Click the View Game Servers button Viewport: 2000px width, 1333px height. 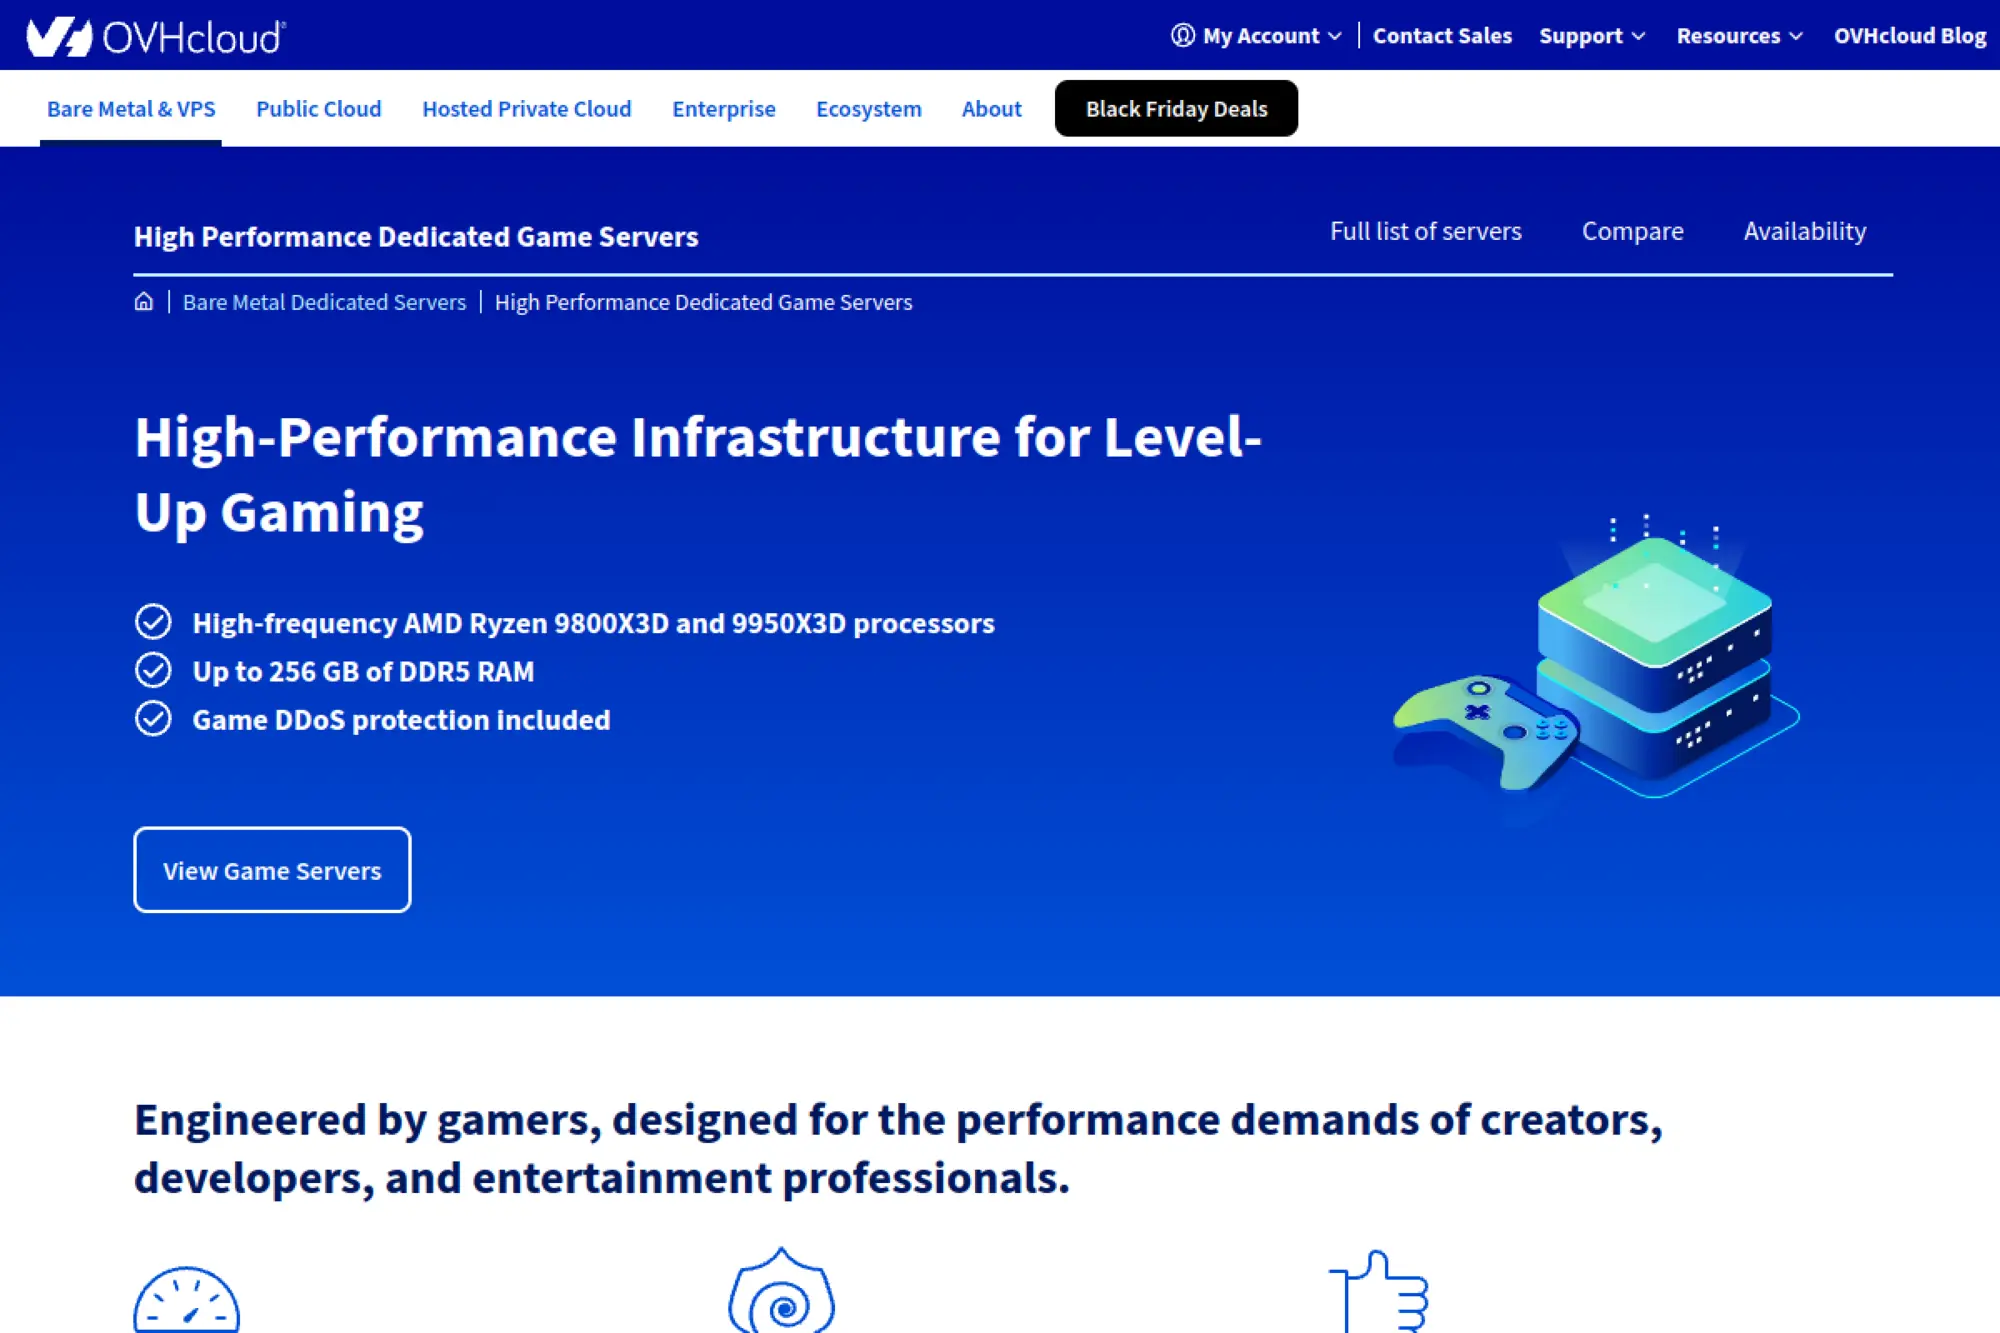[x=271, y=870]
